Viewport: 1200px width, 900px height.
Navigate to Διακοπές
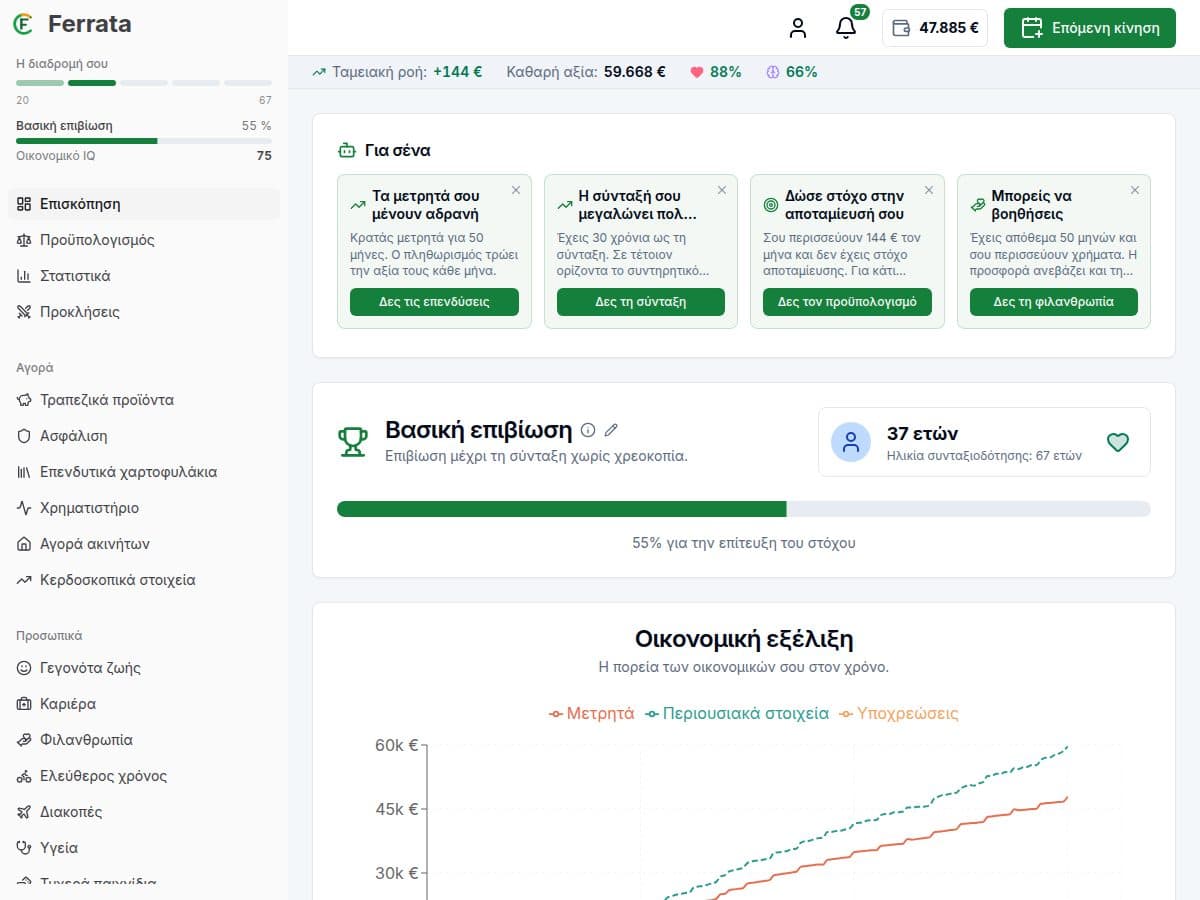point(144,812)
